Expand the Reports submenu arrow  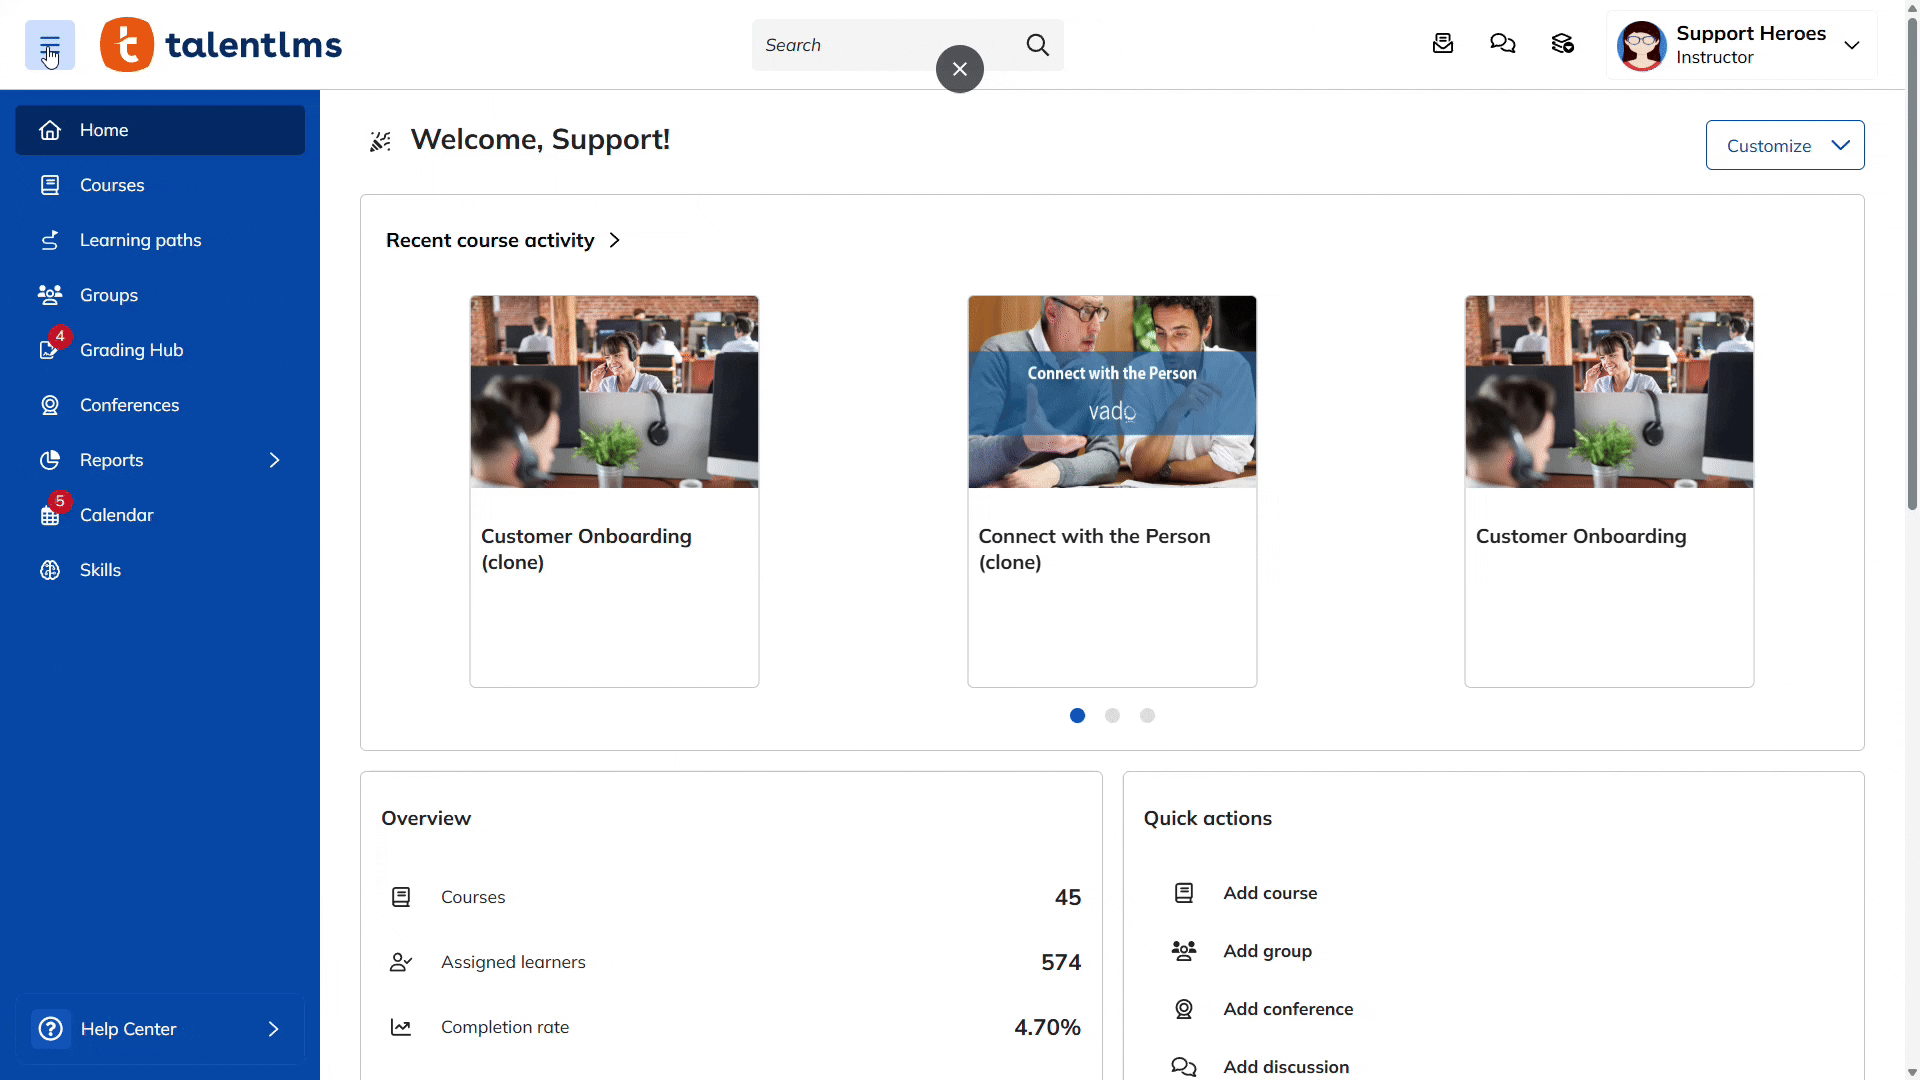point(274,460)
